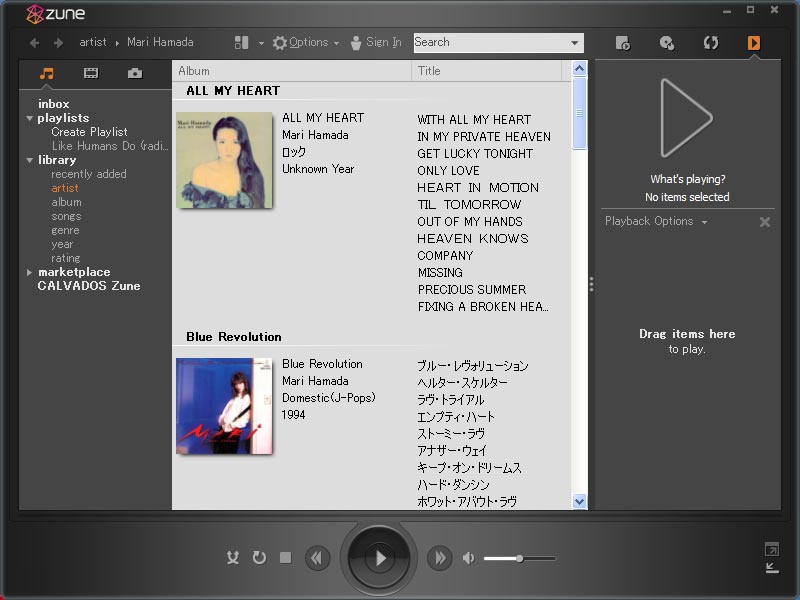Viewport: 800px width, 600px height.
Task: Open the Like Humans Do playlist
Action: pyautogui.click(x=110, y=146)
